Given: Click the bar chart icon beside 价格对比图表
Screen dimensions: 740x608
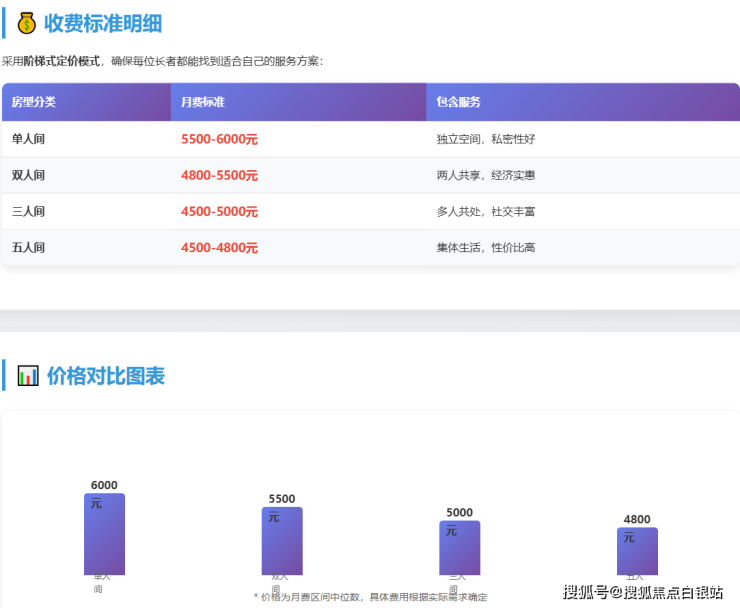Looking at the screenshot, I should click(x=28, y=376).
